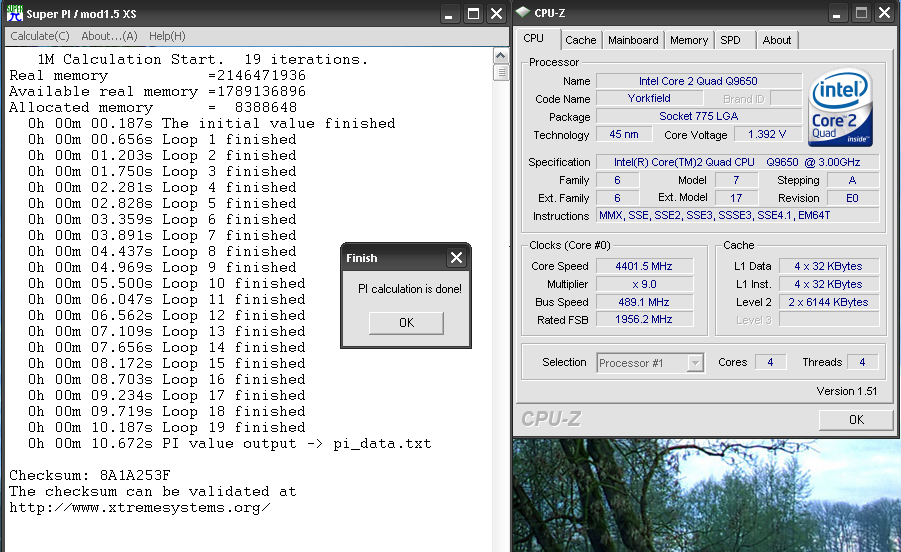Click the Stepping value A

point(852,180)
